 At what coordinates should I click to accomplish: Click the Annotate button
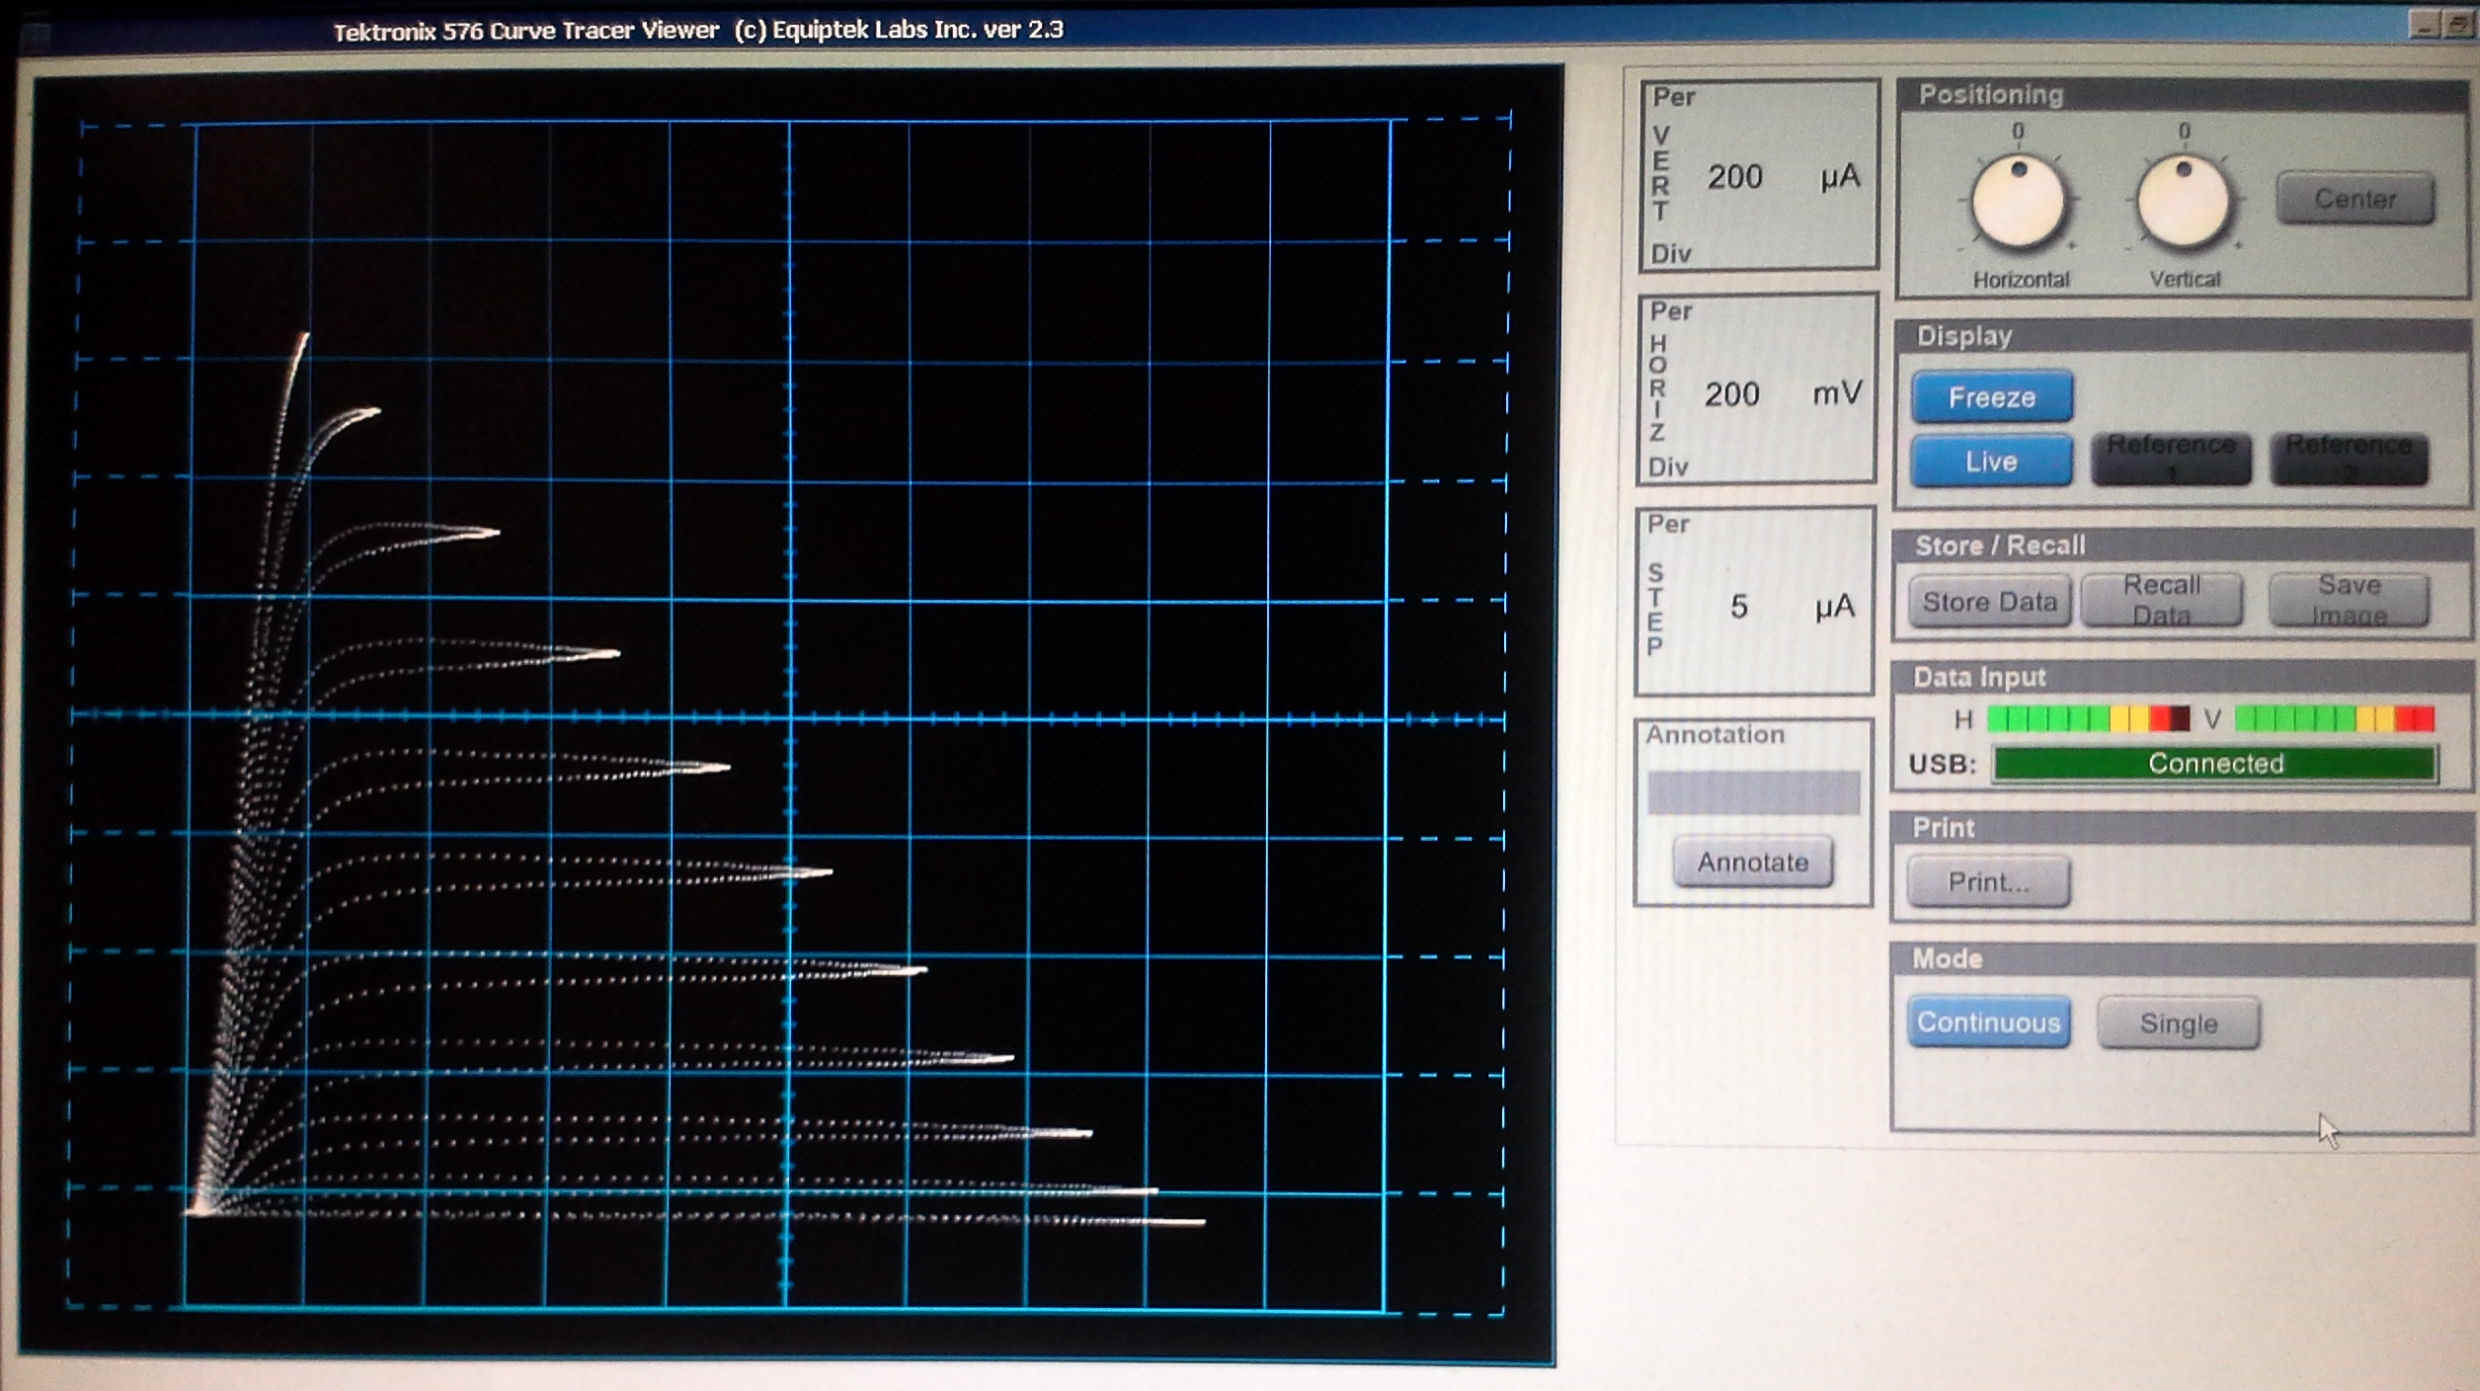(1752, 862)
